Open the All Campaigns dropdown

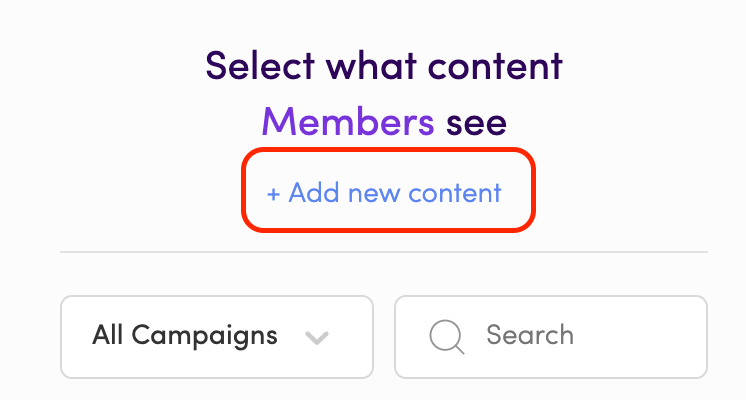217,337
